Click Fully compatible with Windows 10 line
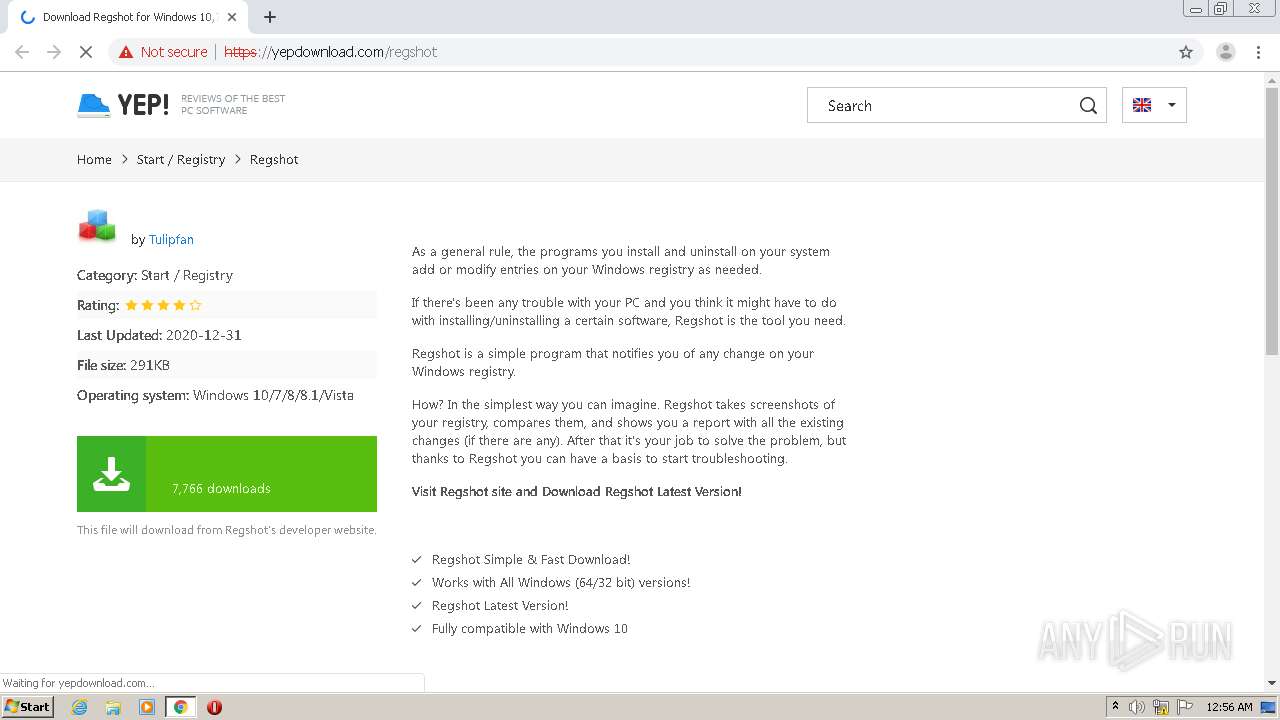1280x720 pixels. coord(530,629)
